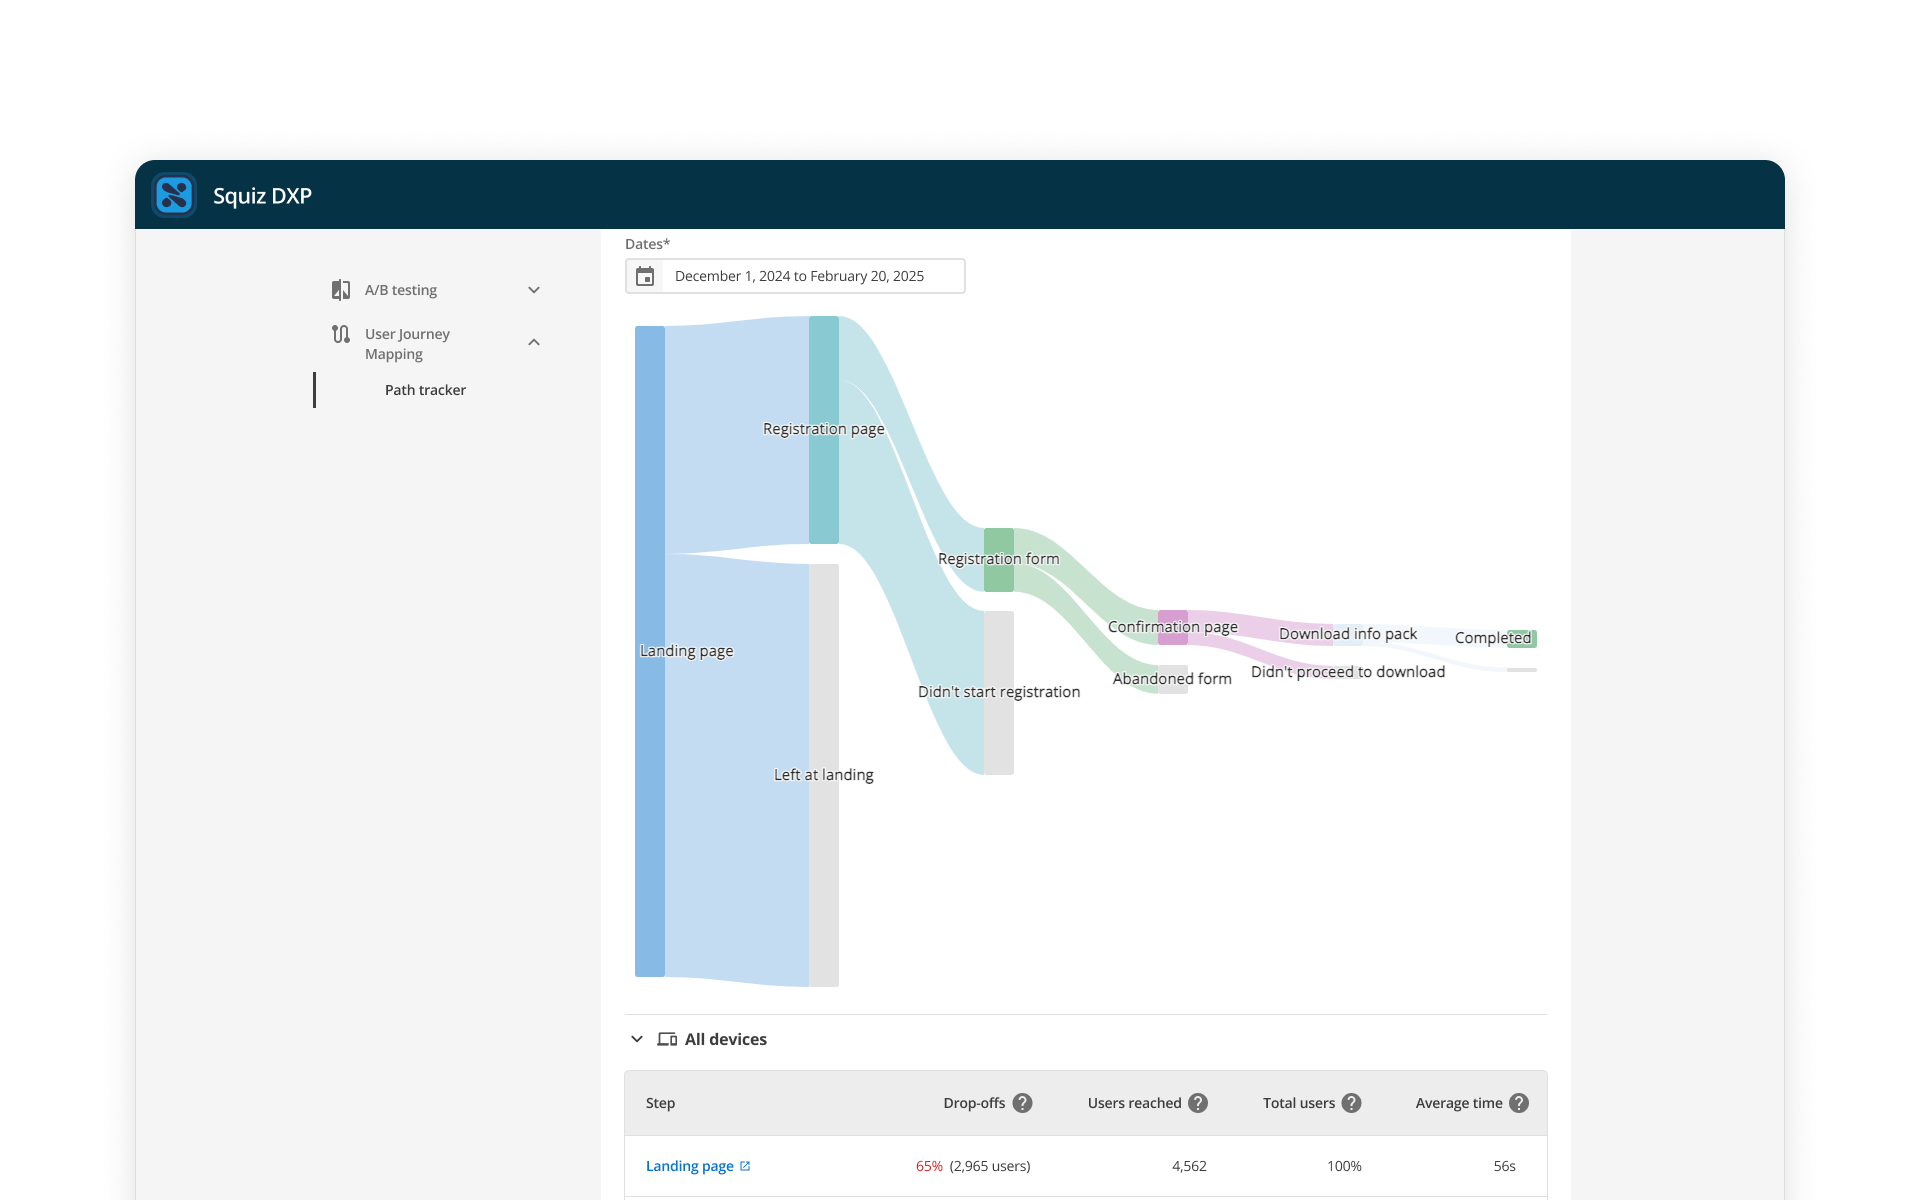1920x1200 pixels.
Task: Click the Average time header text
Action: point(1459,1103)
